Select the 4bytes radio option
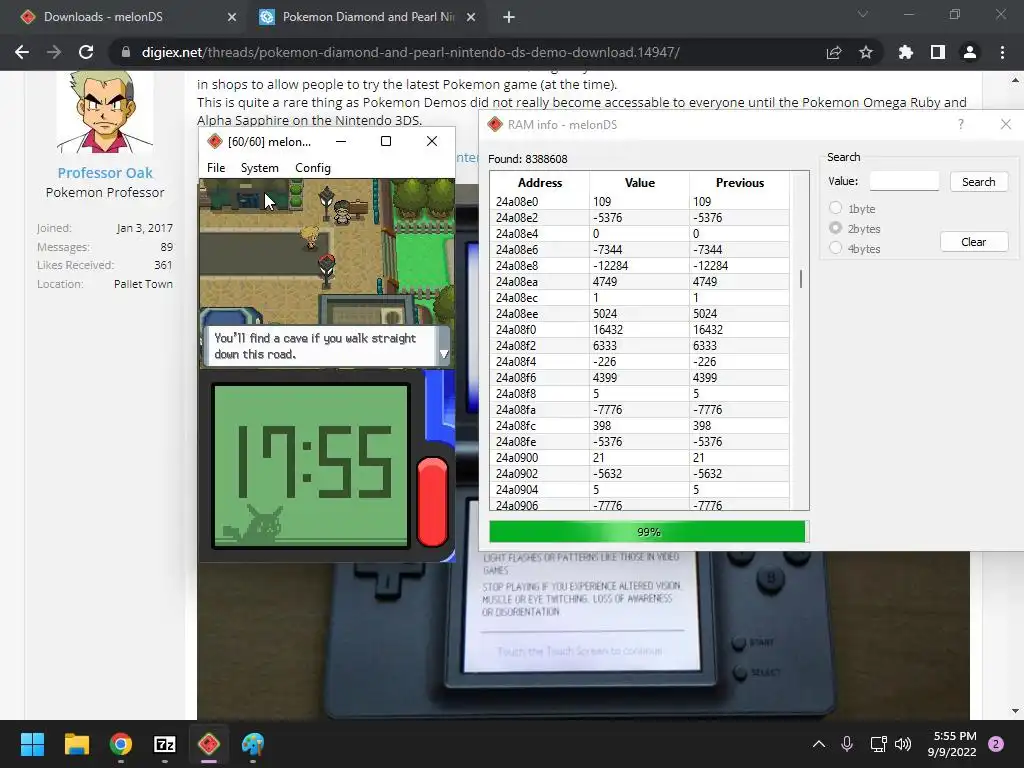1024x768 pixels. tap(835, 248)
